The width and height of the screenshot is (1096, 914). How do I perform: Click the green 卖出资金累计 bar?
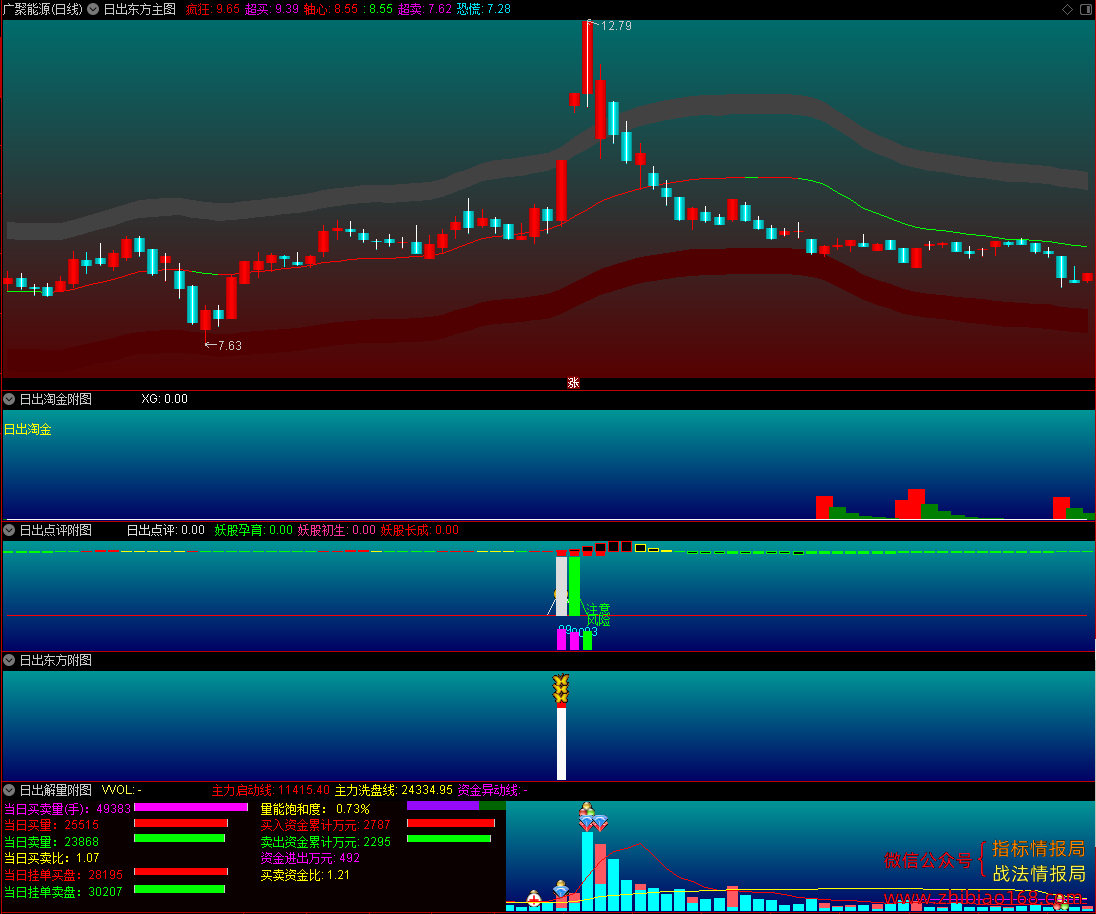pos(451,839)
